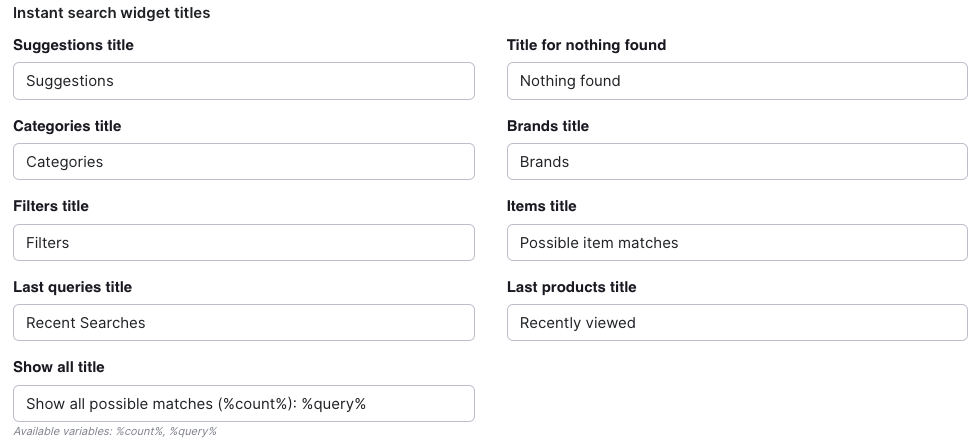Click the 'Instant search widget titles' heading
This screenshot has width=977, height=444.
pyautogui.click(x=112, y=14)
